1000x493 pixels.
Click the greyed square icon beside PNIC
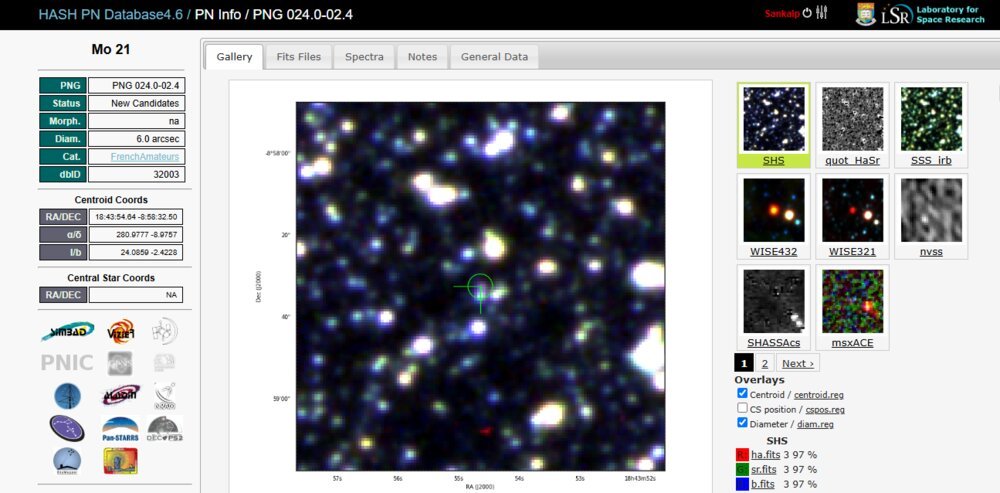point(120,363)
